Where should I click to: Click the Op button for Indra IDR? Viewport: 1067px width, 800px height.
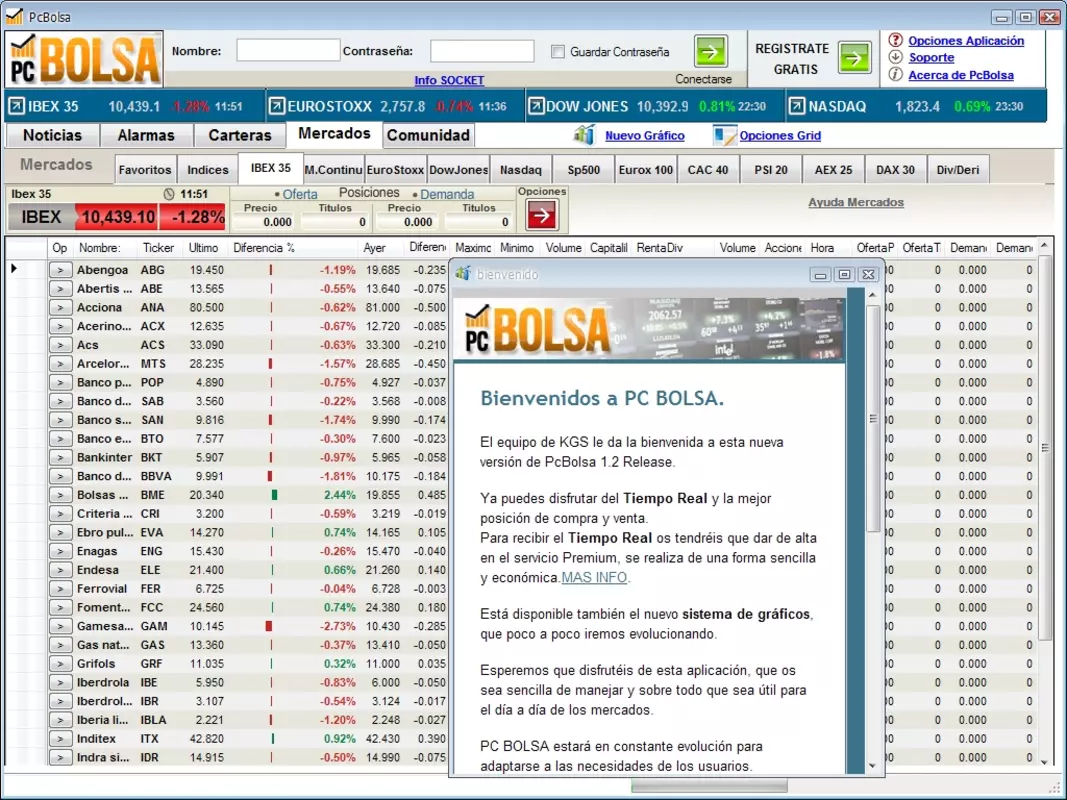(60, 758)
